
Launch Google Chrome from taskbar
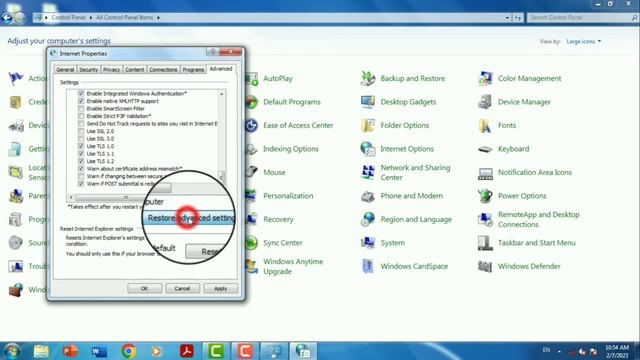[129, 351]
